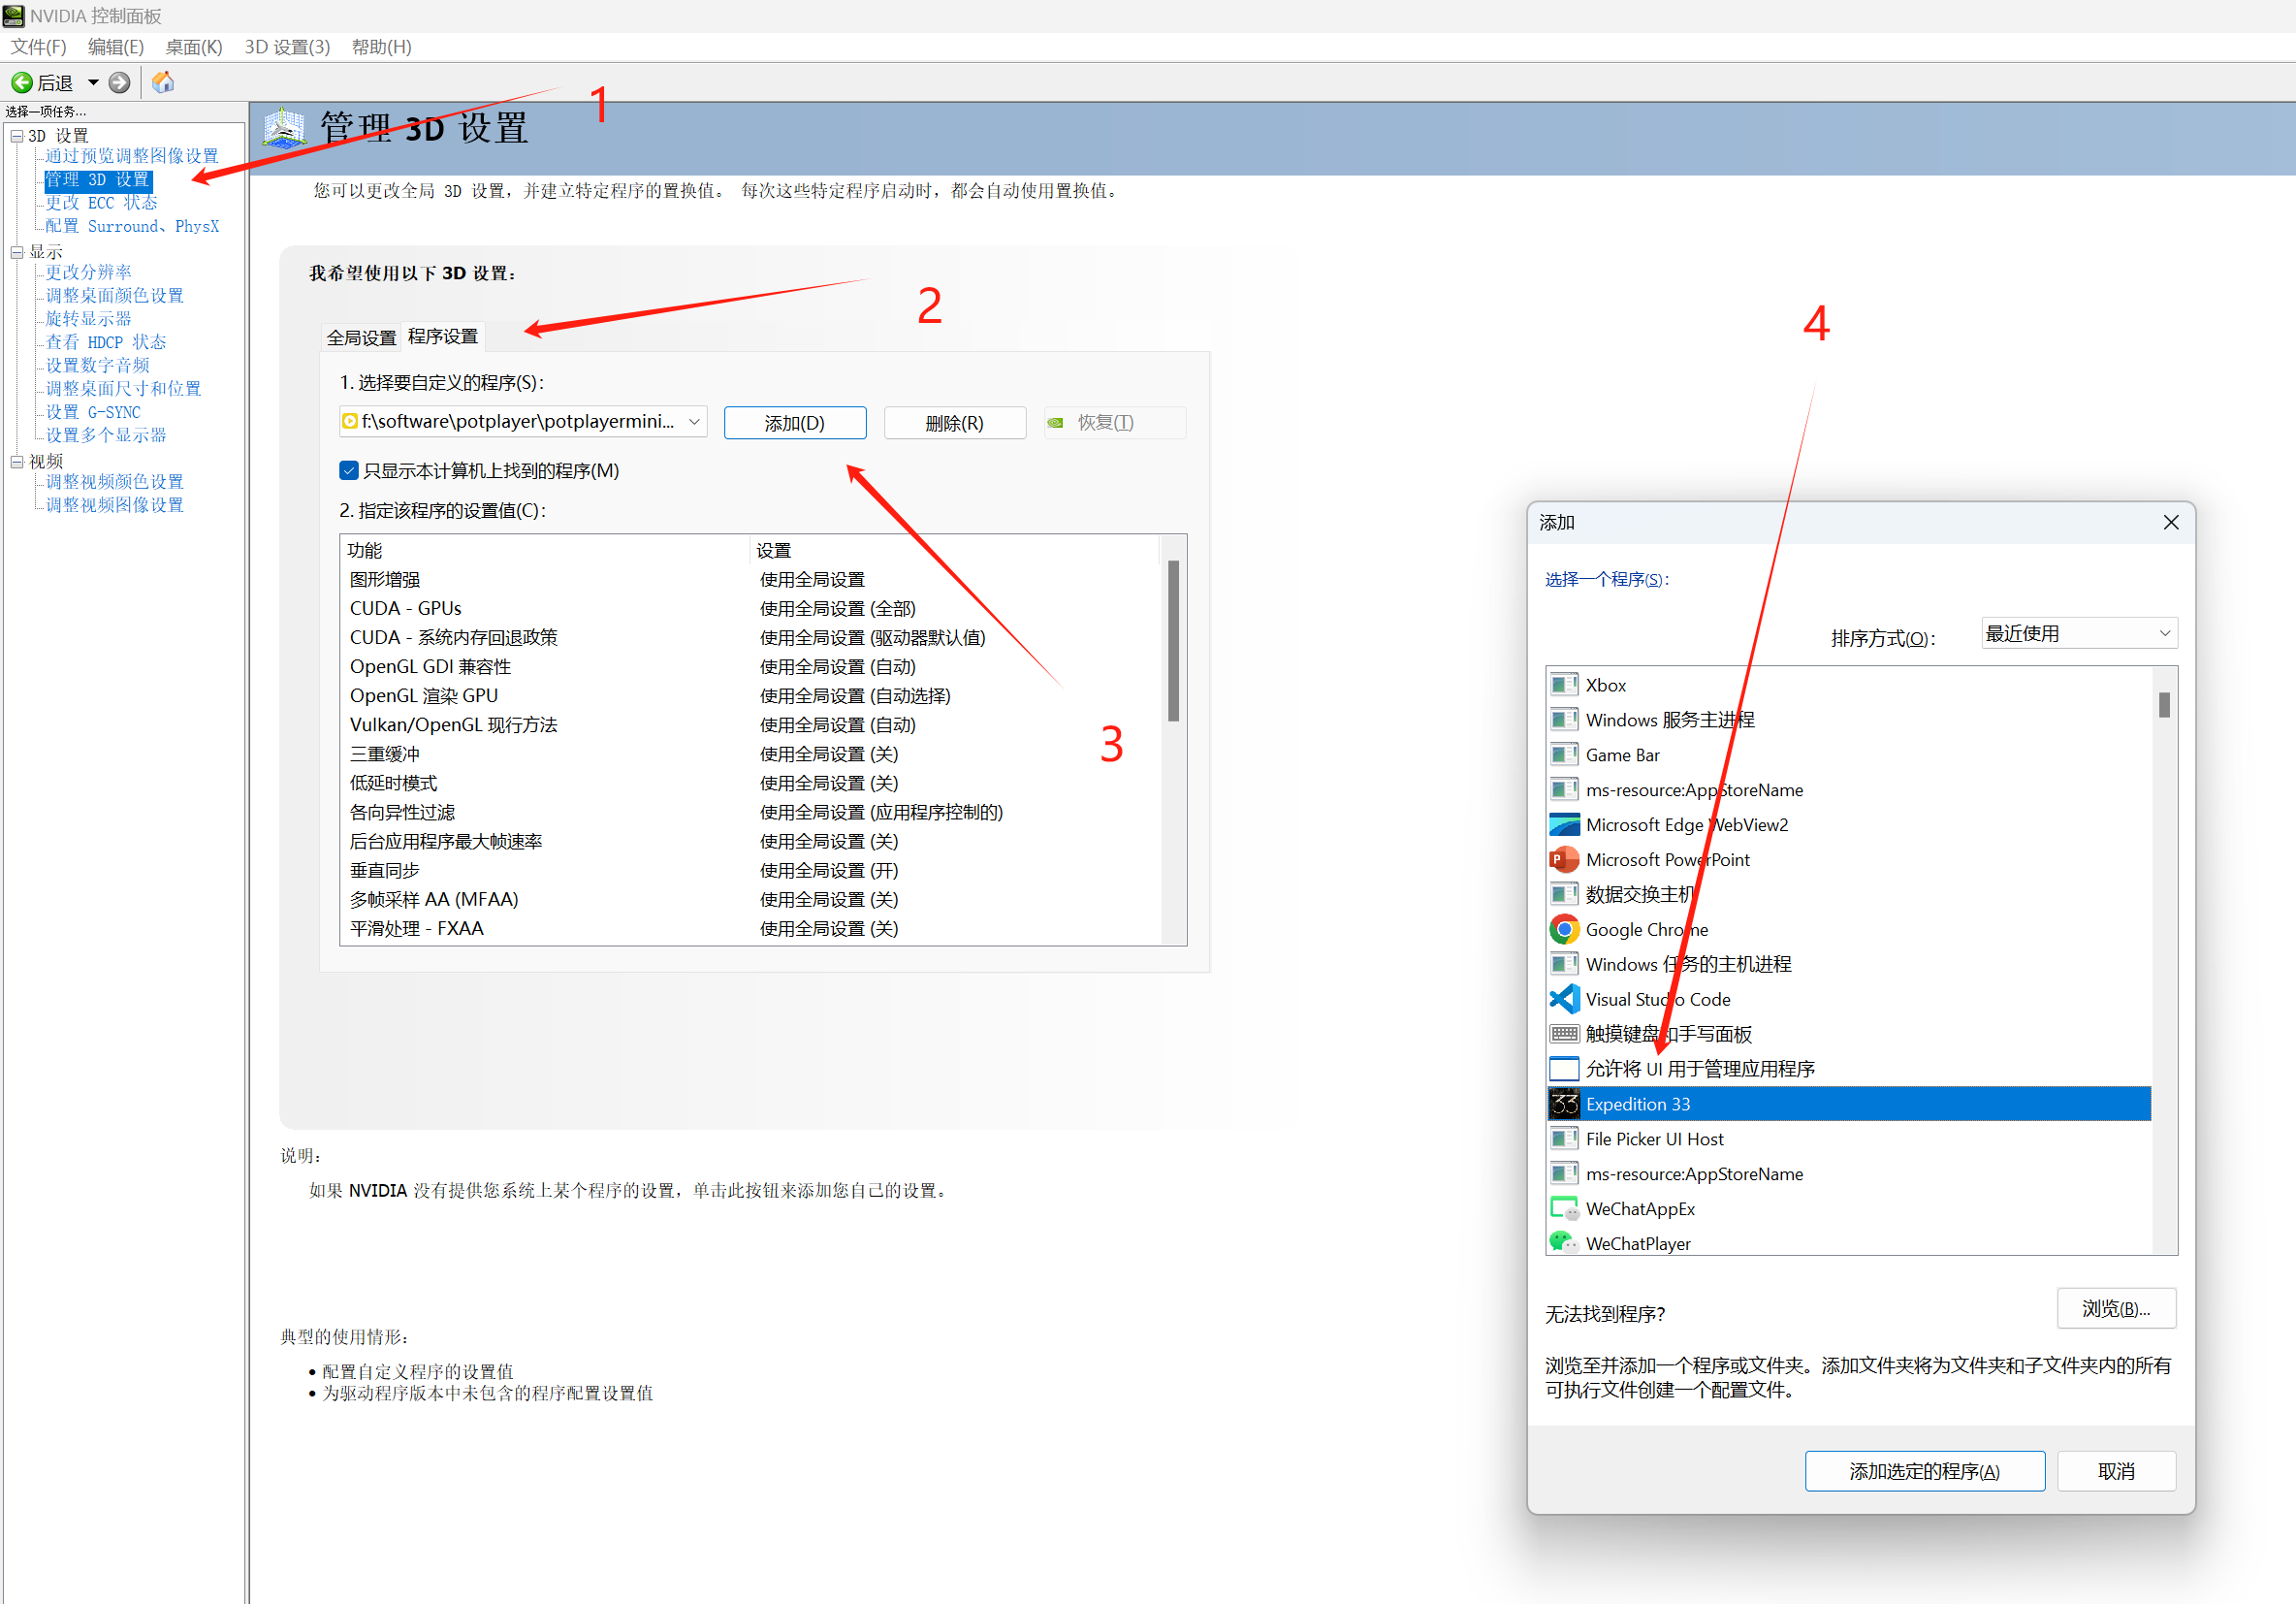The width and height of the screenshot is (2296, 1604).
Task: Open the 文件(F) menu
Action: pos(38,47)
